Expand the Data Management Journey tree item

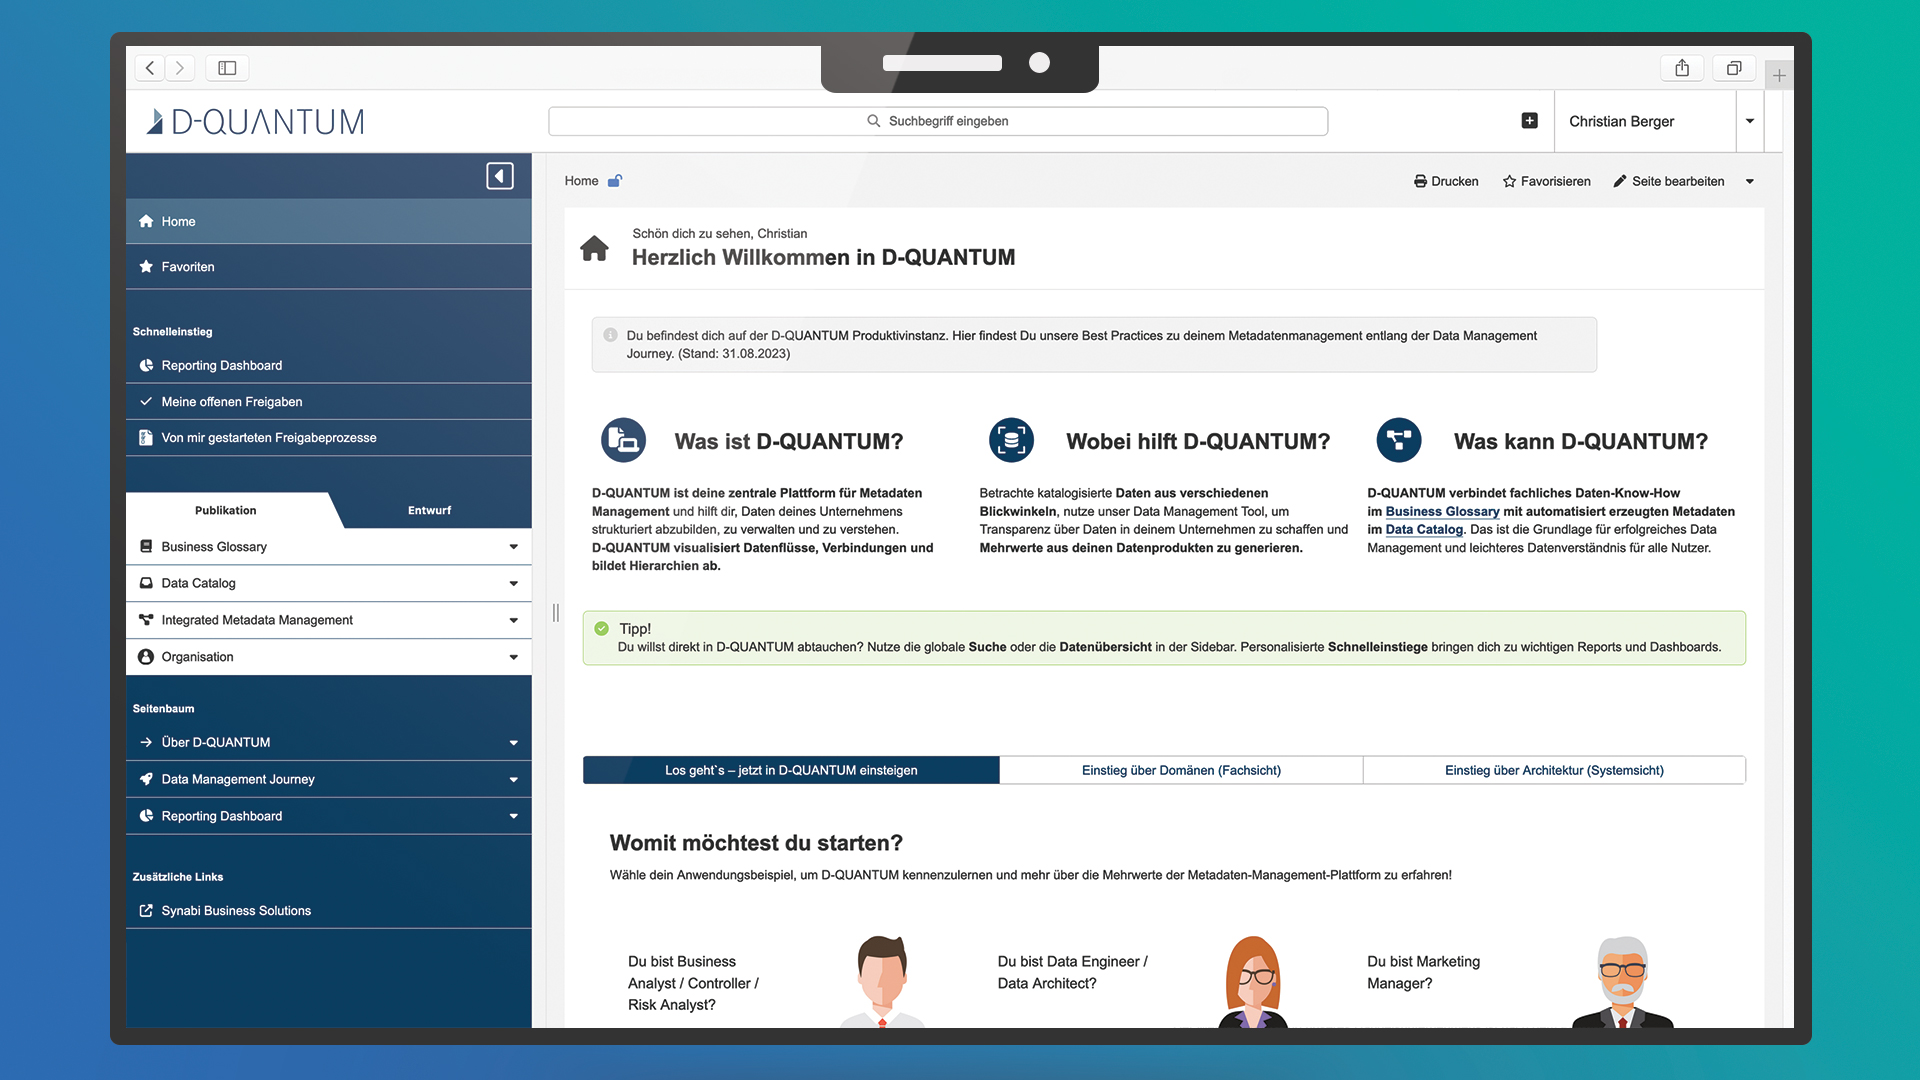click(x=513, y=780)
